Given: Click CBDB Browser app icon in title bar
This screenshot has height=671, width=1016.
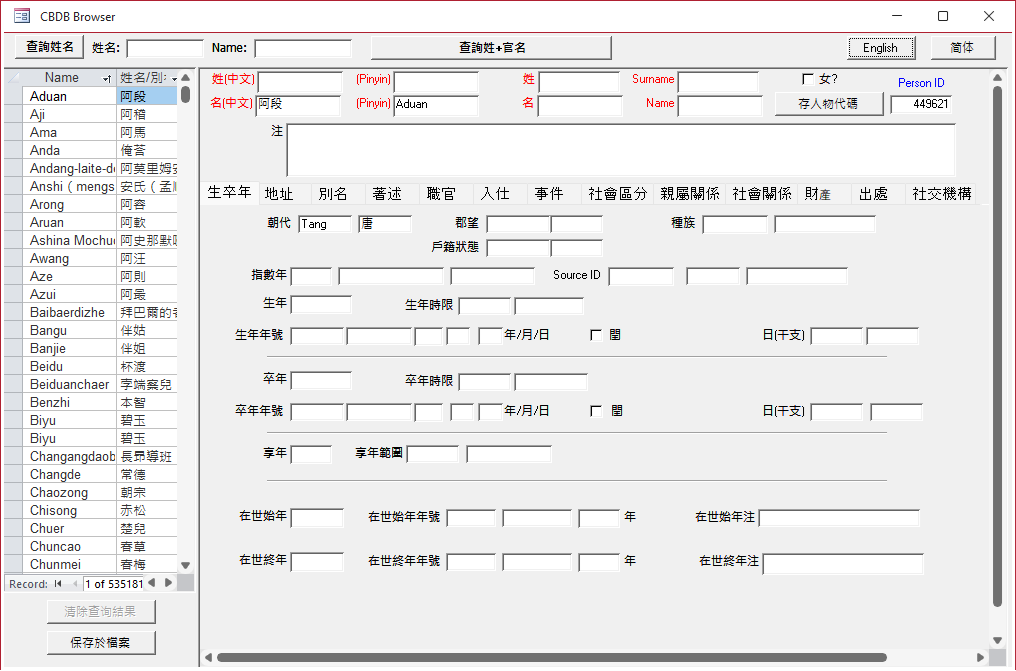Looking at the screenshot, I should pos(21,16).
